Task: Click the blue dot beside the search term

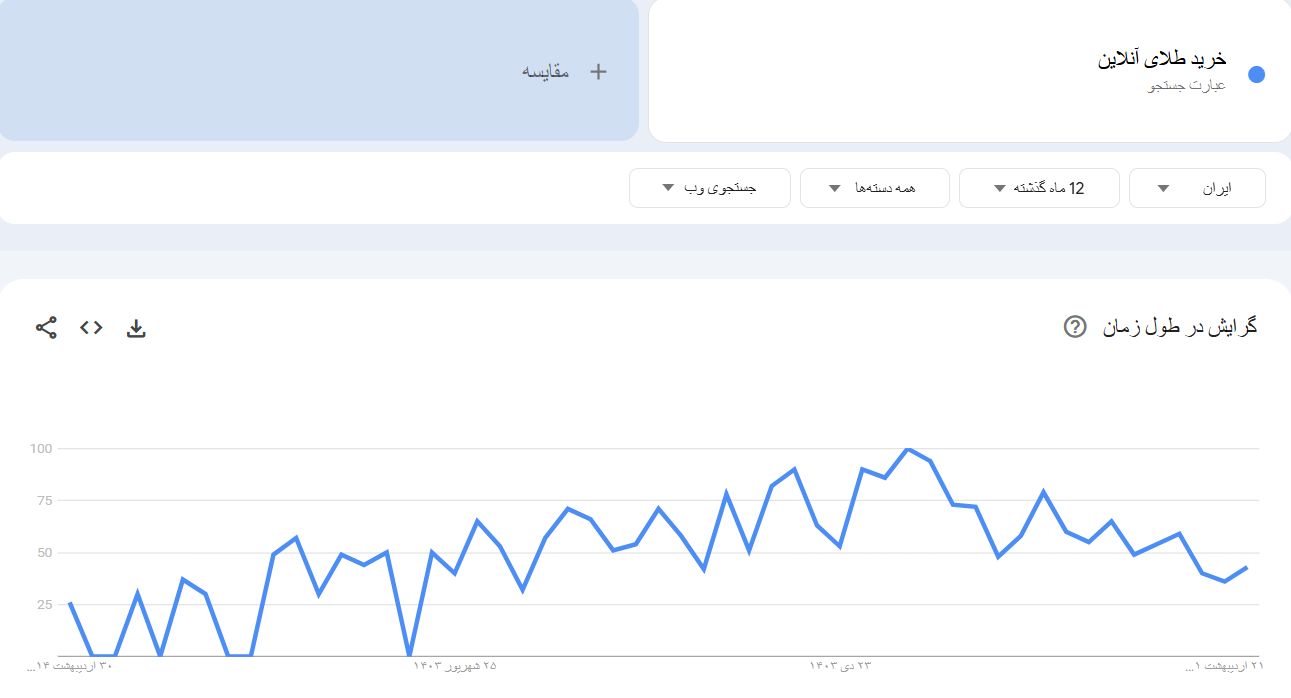Action: click(1257, 74)
